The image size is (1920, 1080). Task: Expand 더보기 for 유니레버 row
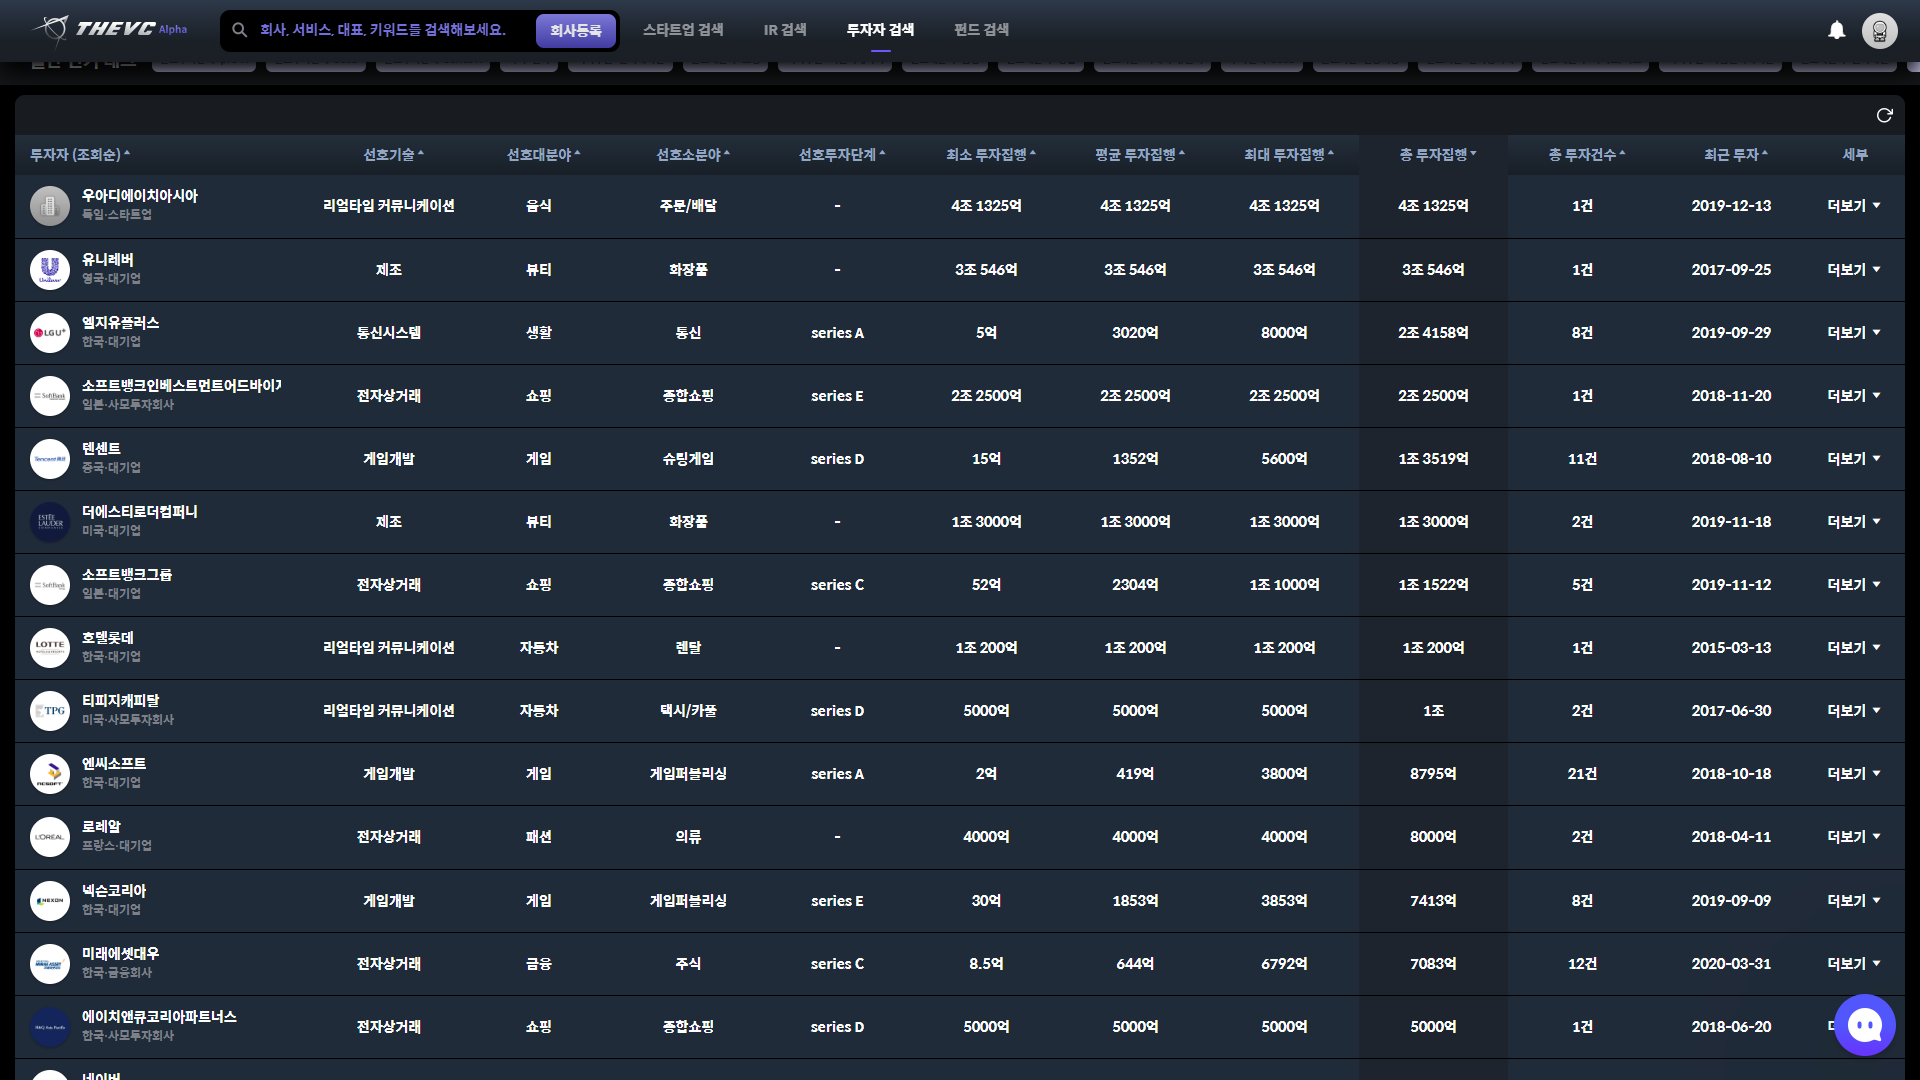1853,270
